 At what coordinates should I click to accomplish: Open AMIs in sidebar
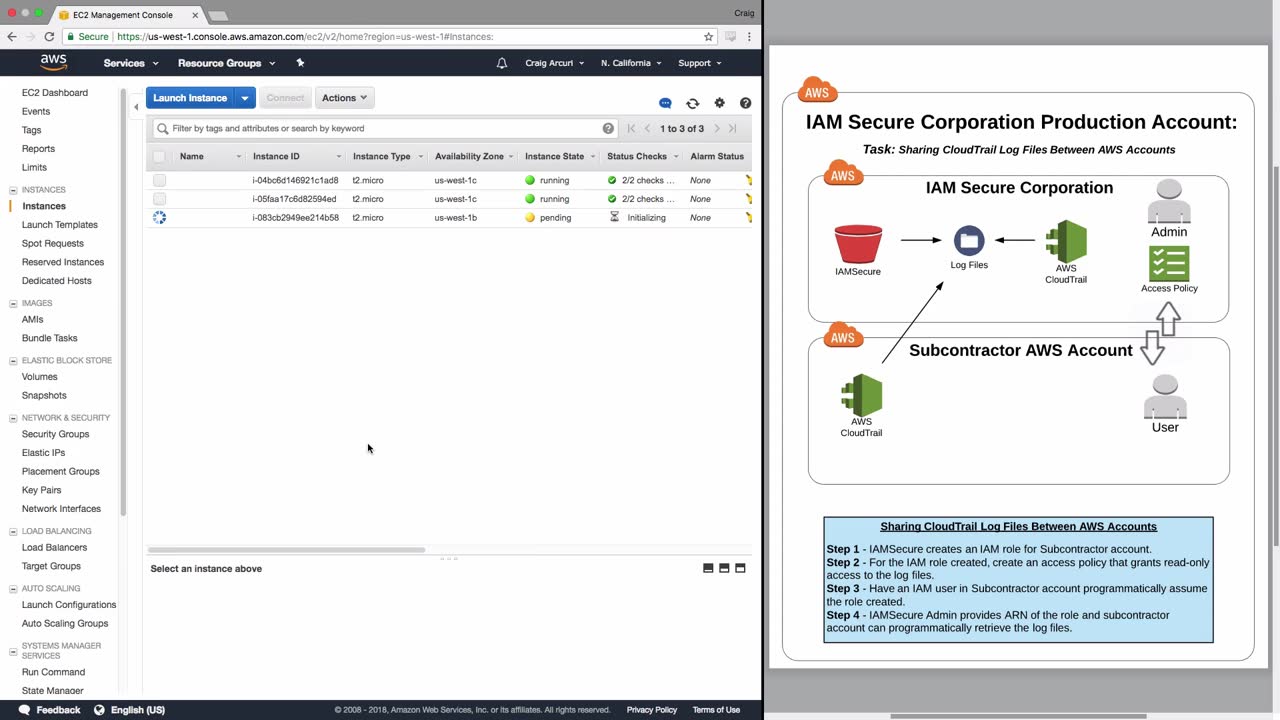(x=33, y=320)
